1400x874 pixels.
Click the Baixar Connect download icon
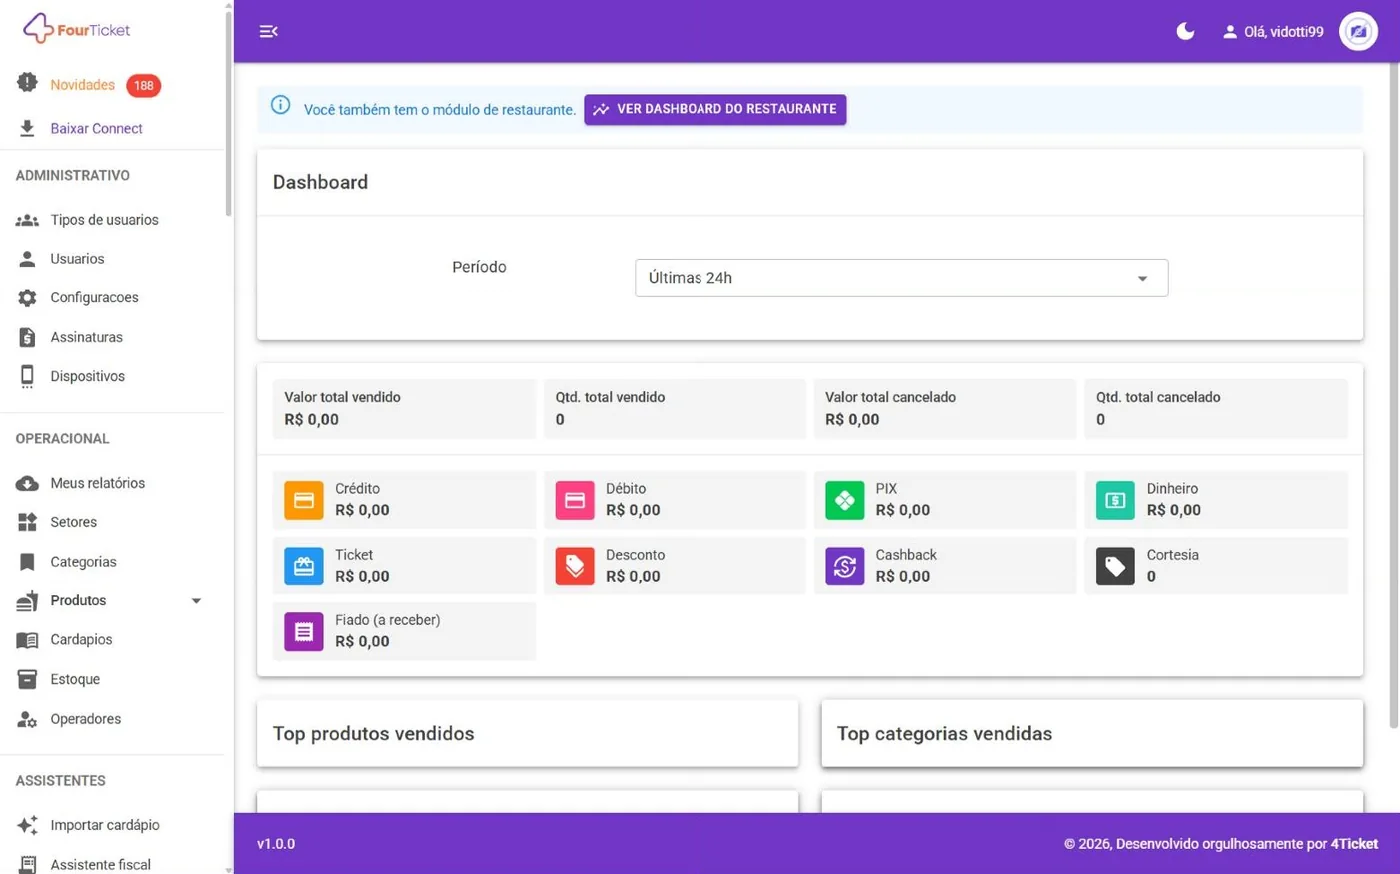click(27, 128)
